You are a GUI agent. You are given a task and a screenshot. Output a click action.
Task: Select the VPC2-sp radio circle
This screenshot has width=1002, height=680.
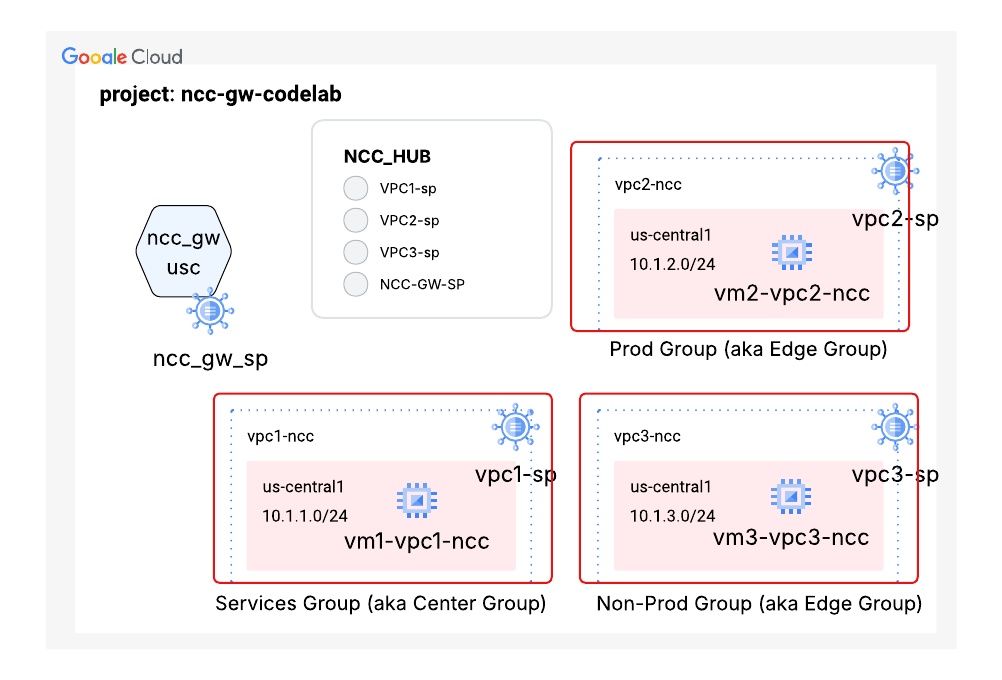click(x=356, y=220)
